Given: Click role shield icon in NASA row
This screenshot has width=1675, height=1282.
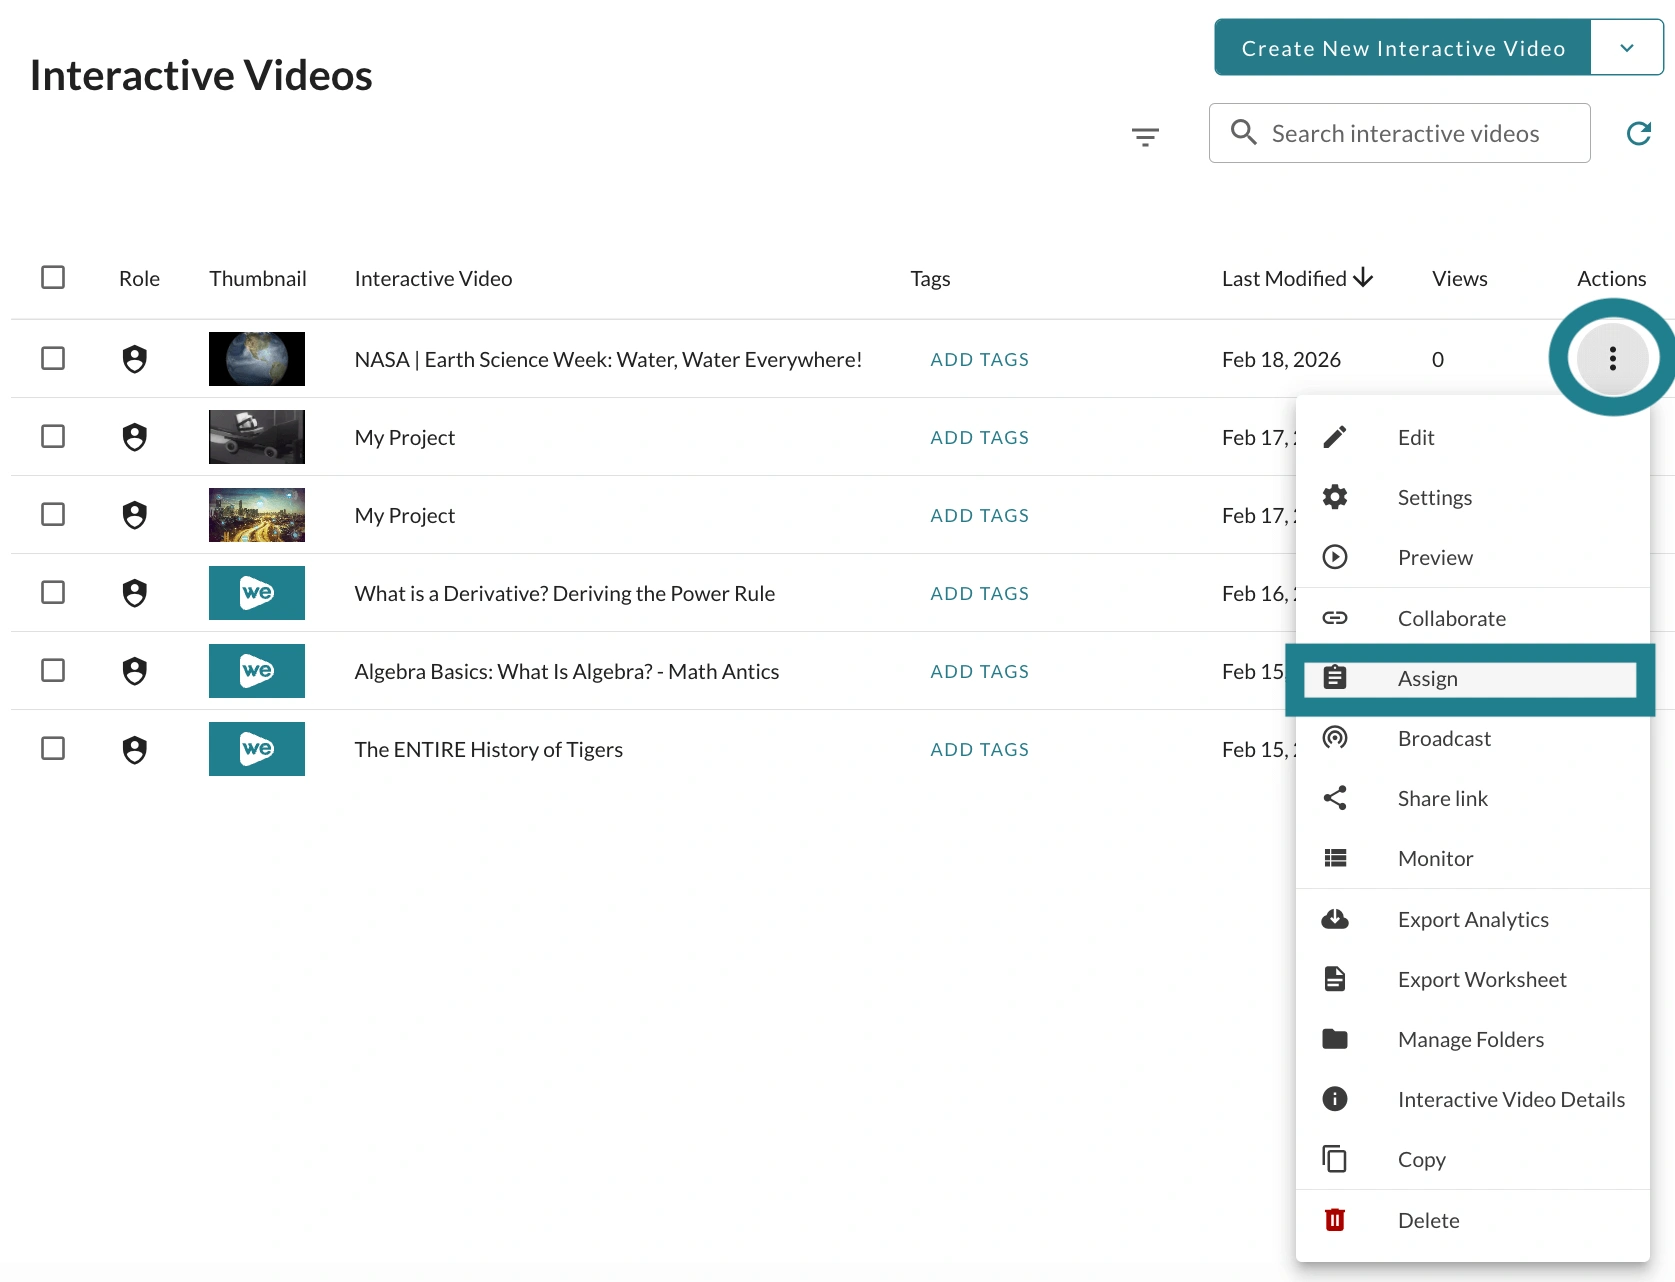Looking at the screenshot, I should tap(135, 359).
